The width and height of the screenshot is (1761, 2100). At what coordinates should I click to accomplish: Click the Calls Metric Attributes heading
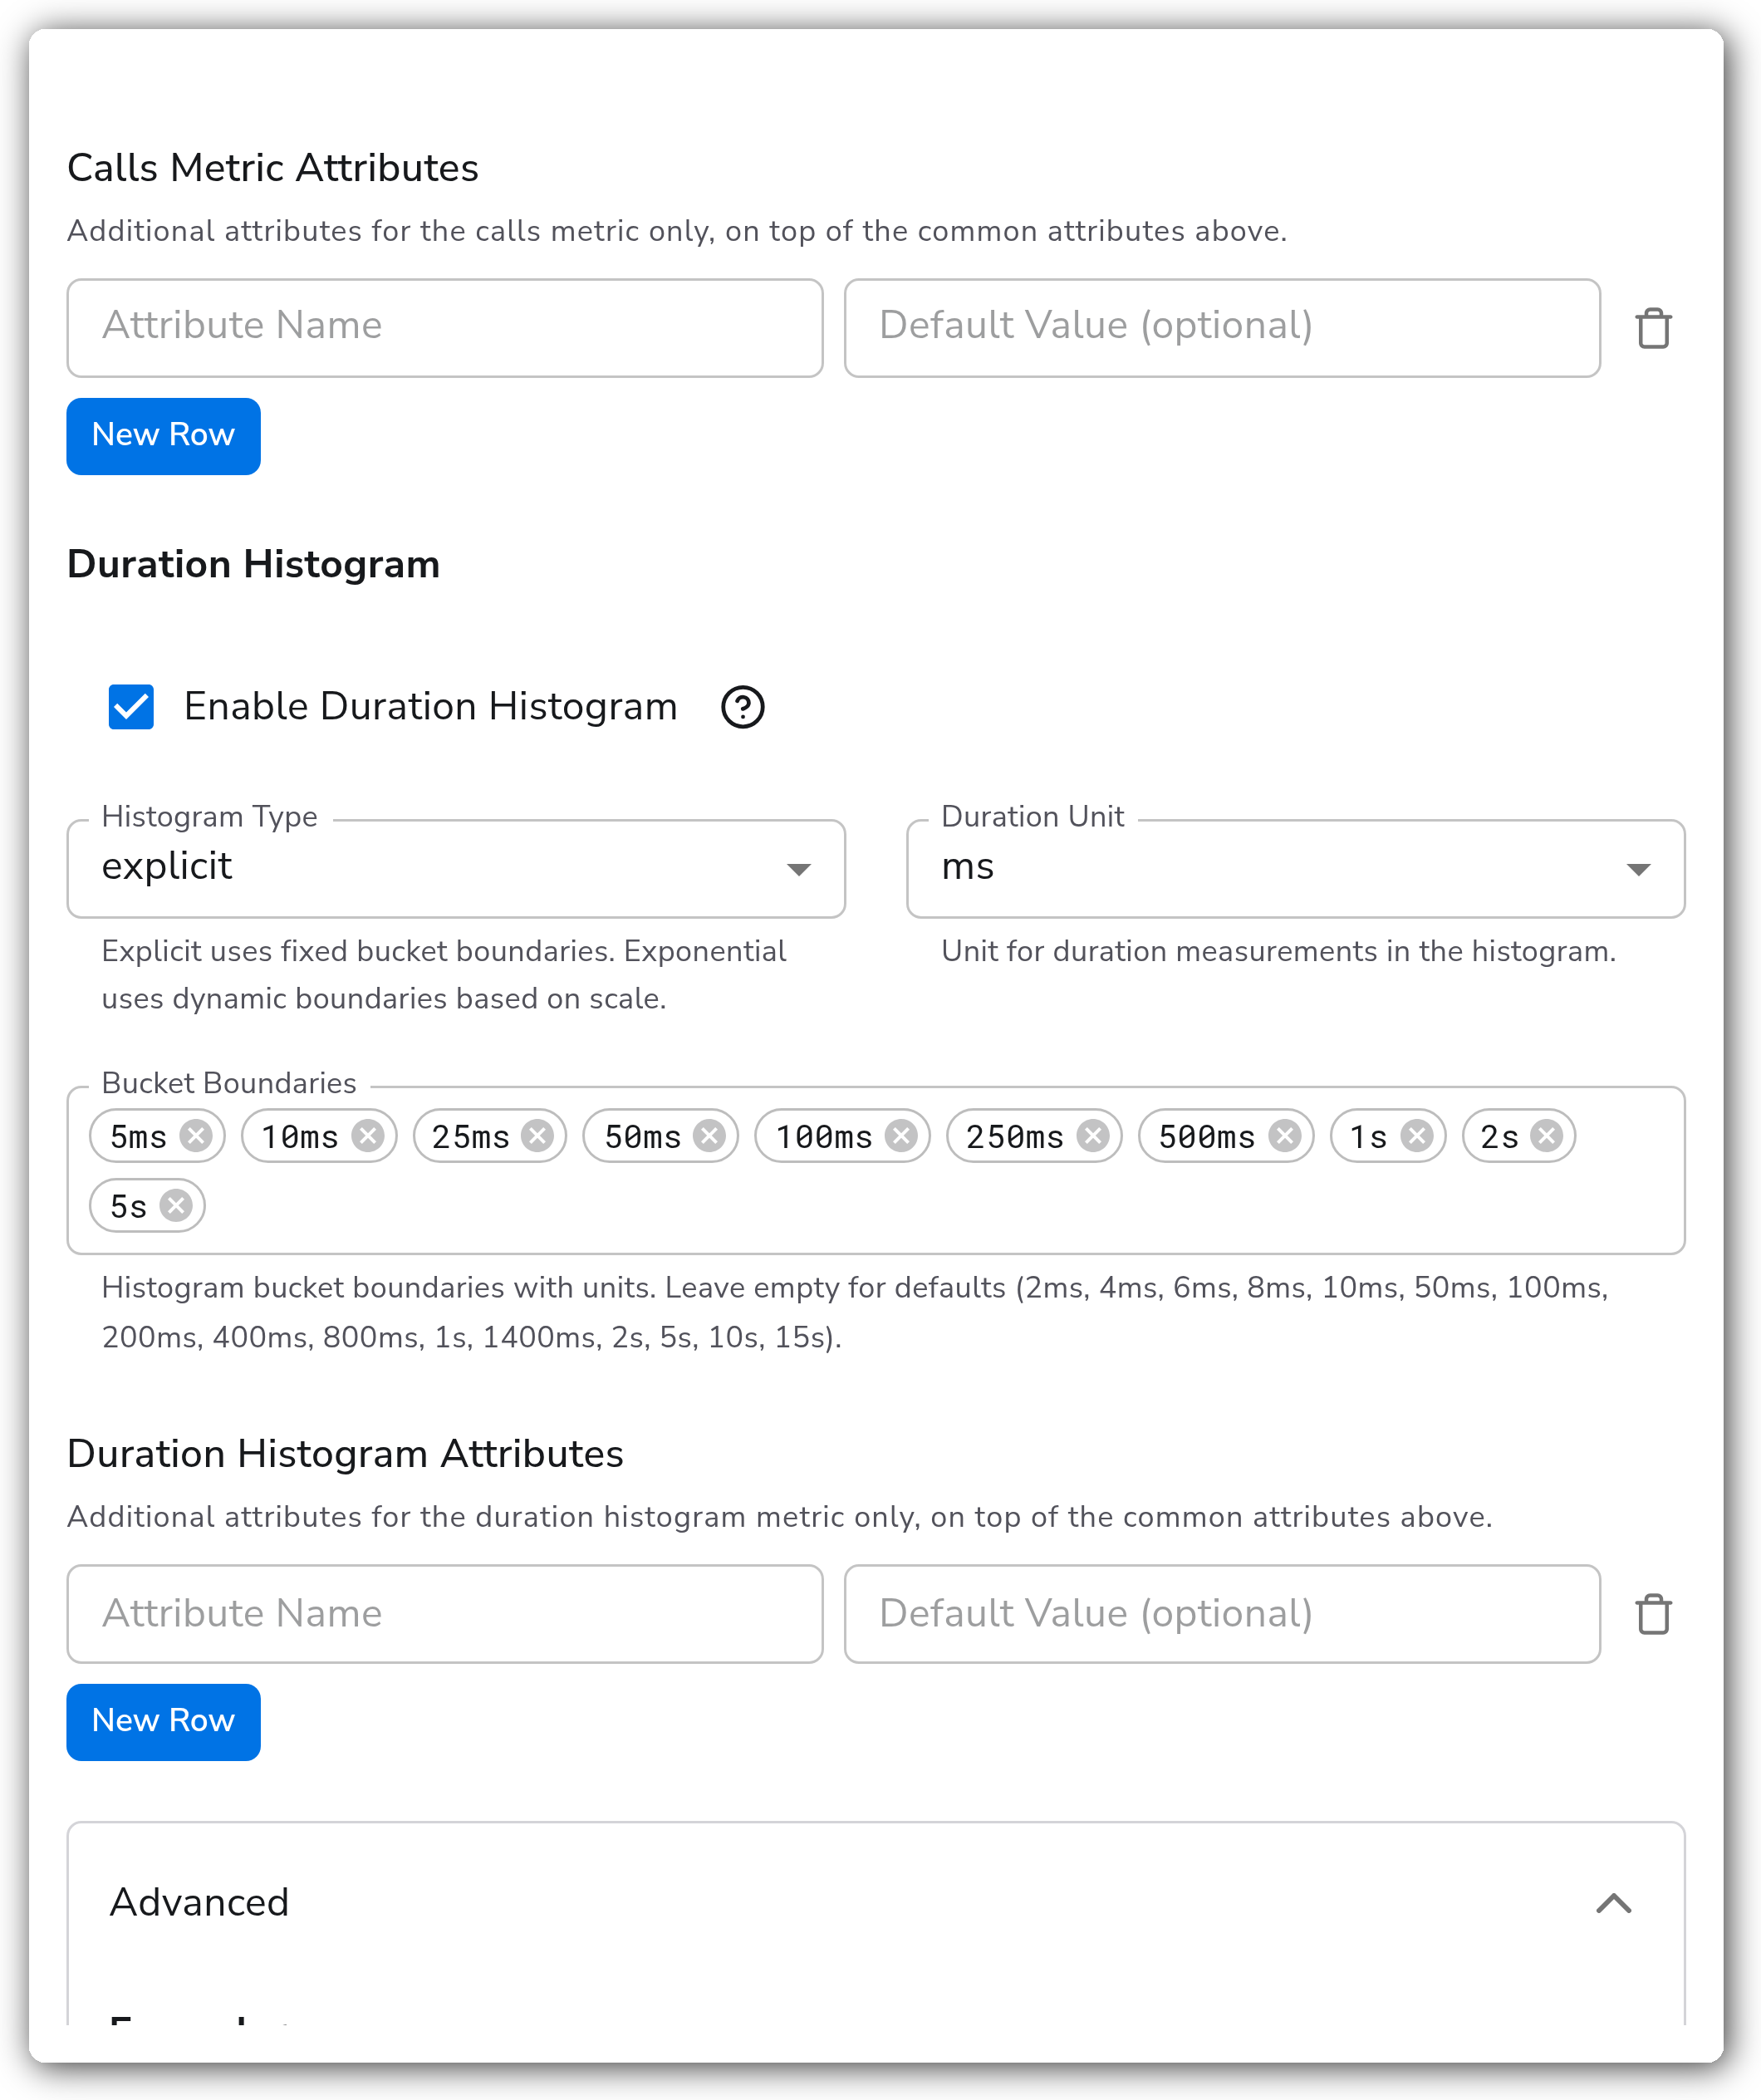[x=273, y=168]
